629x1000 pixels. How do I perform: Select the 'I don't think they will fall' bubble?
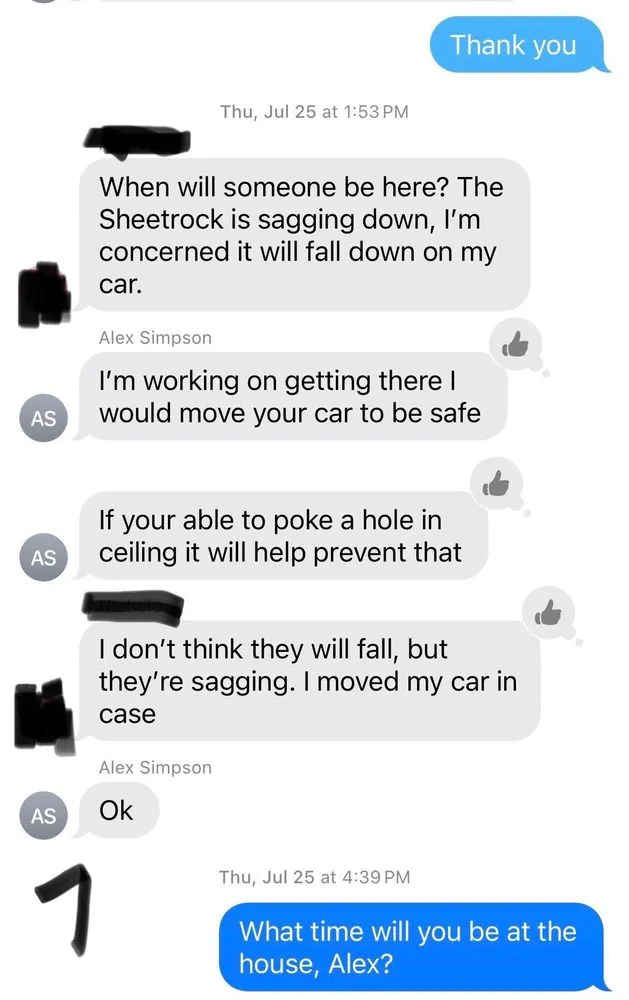coord(309,680)
